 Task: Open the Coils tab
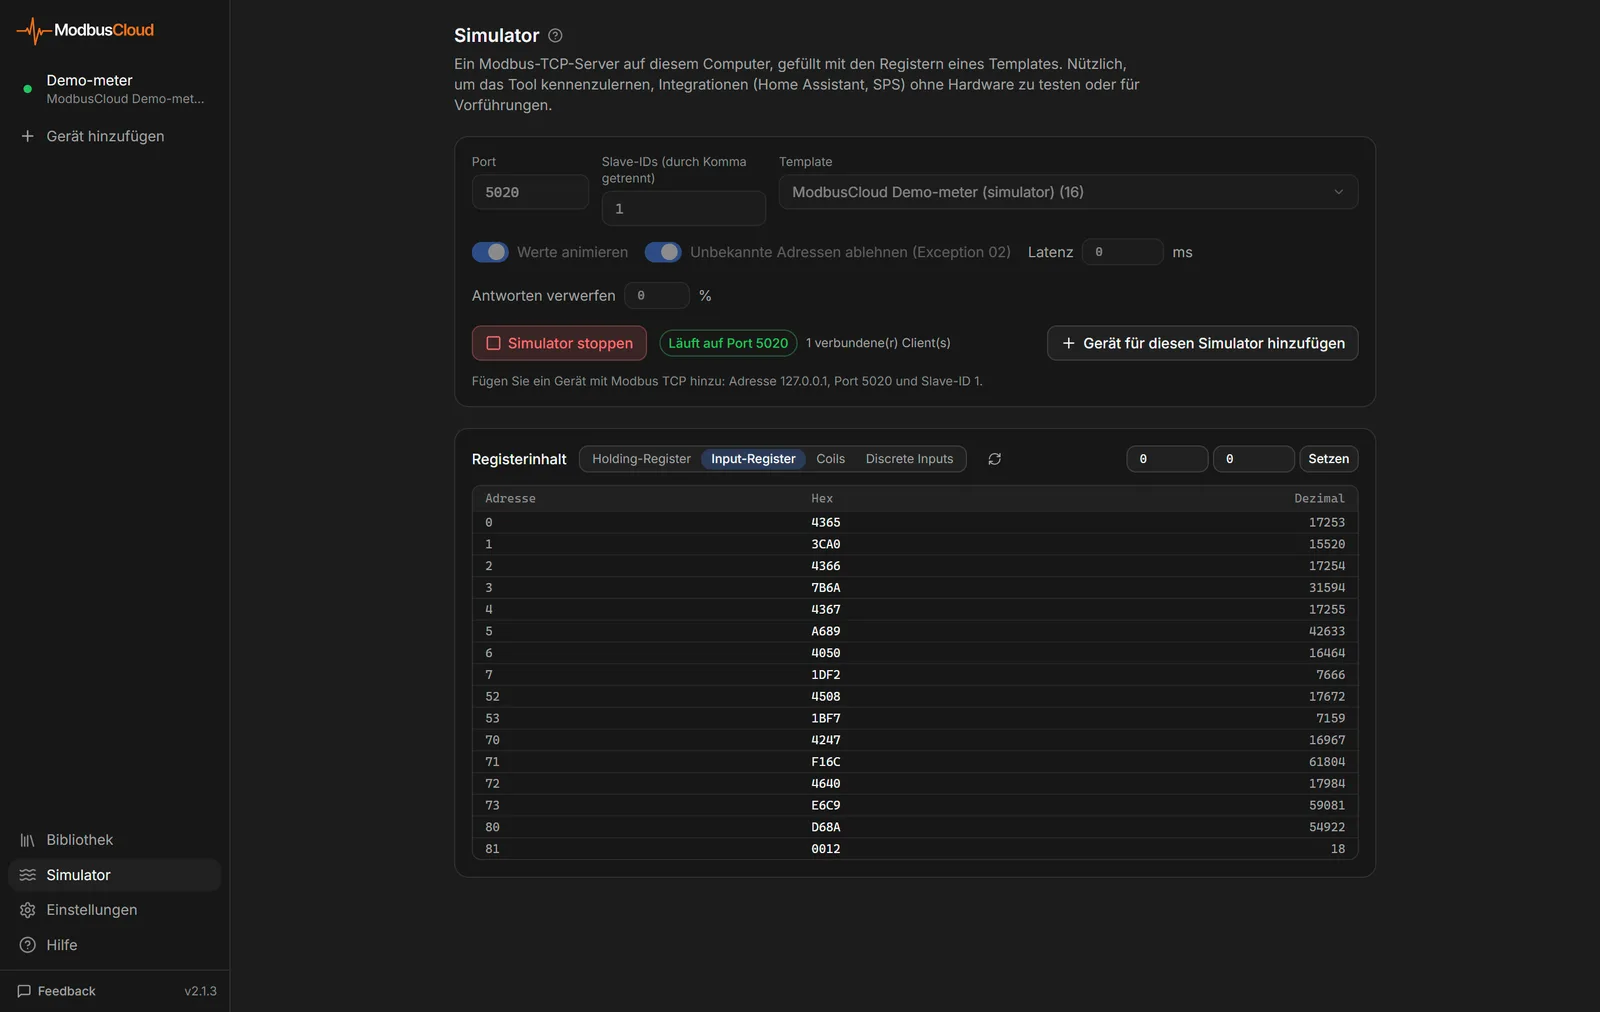(830, 459)
